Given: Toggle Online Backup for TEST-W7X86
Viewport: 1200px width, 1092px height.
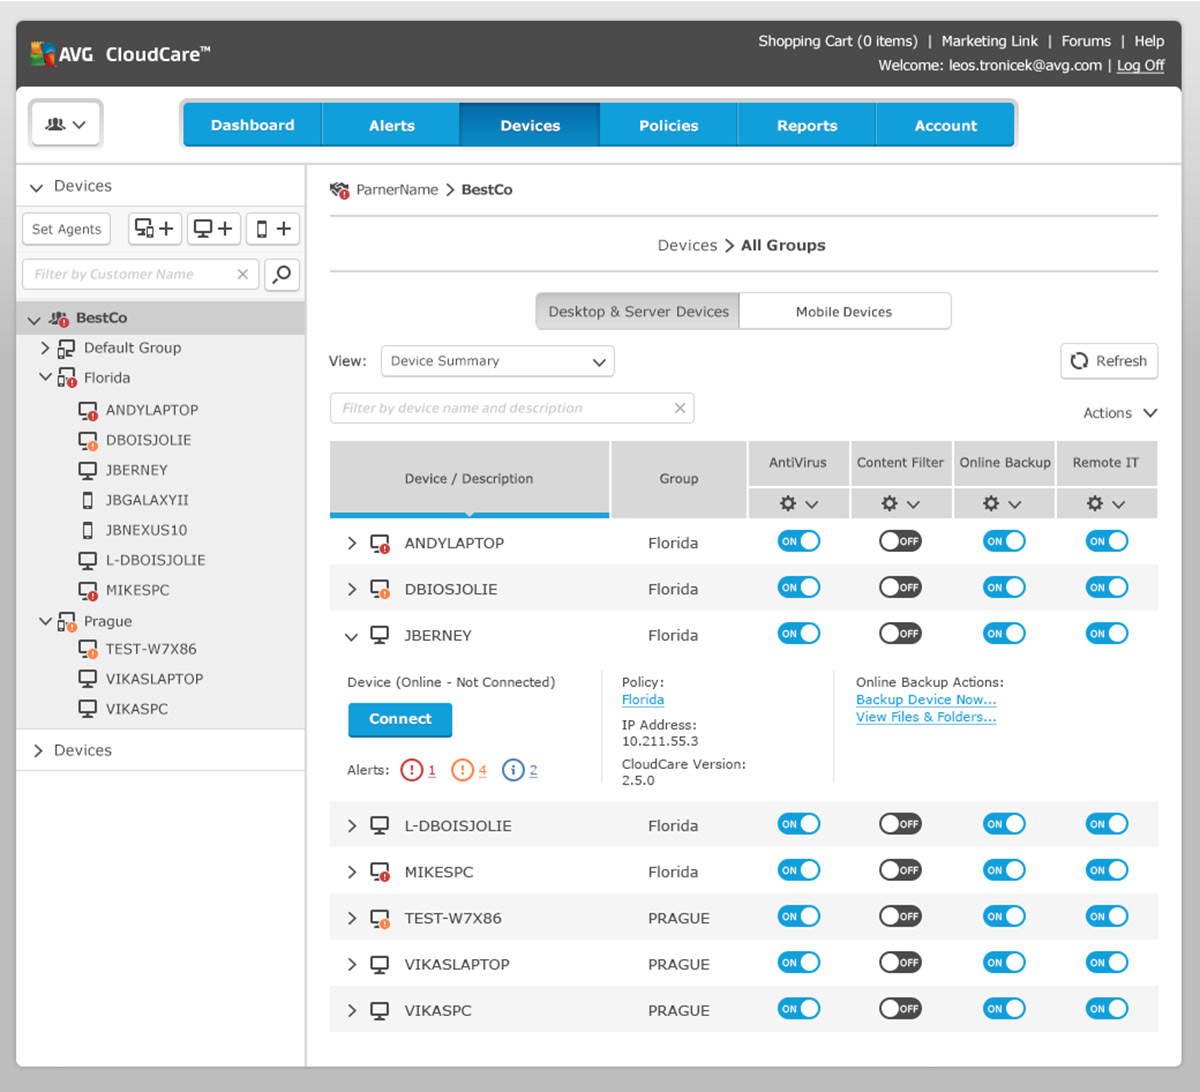Looking at the screenshot, I should [1004, 916].
